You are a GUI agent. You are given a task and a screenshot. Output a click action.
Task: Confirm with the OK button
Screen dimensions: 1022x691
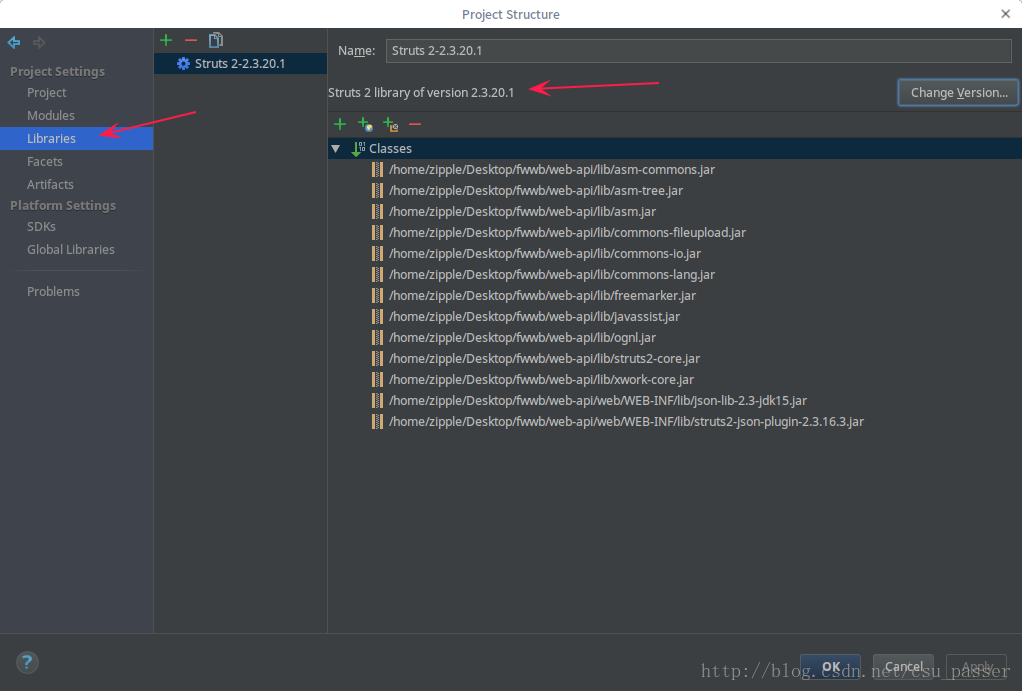830,667
